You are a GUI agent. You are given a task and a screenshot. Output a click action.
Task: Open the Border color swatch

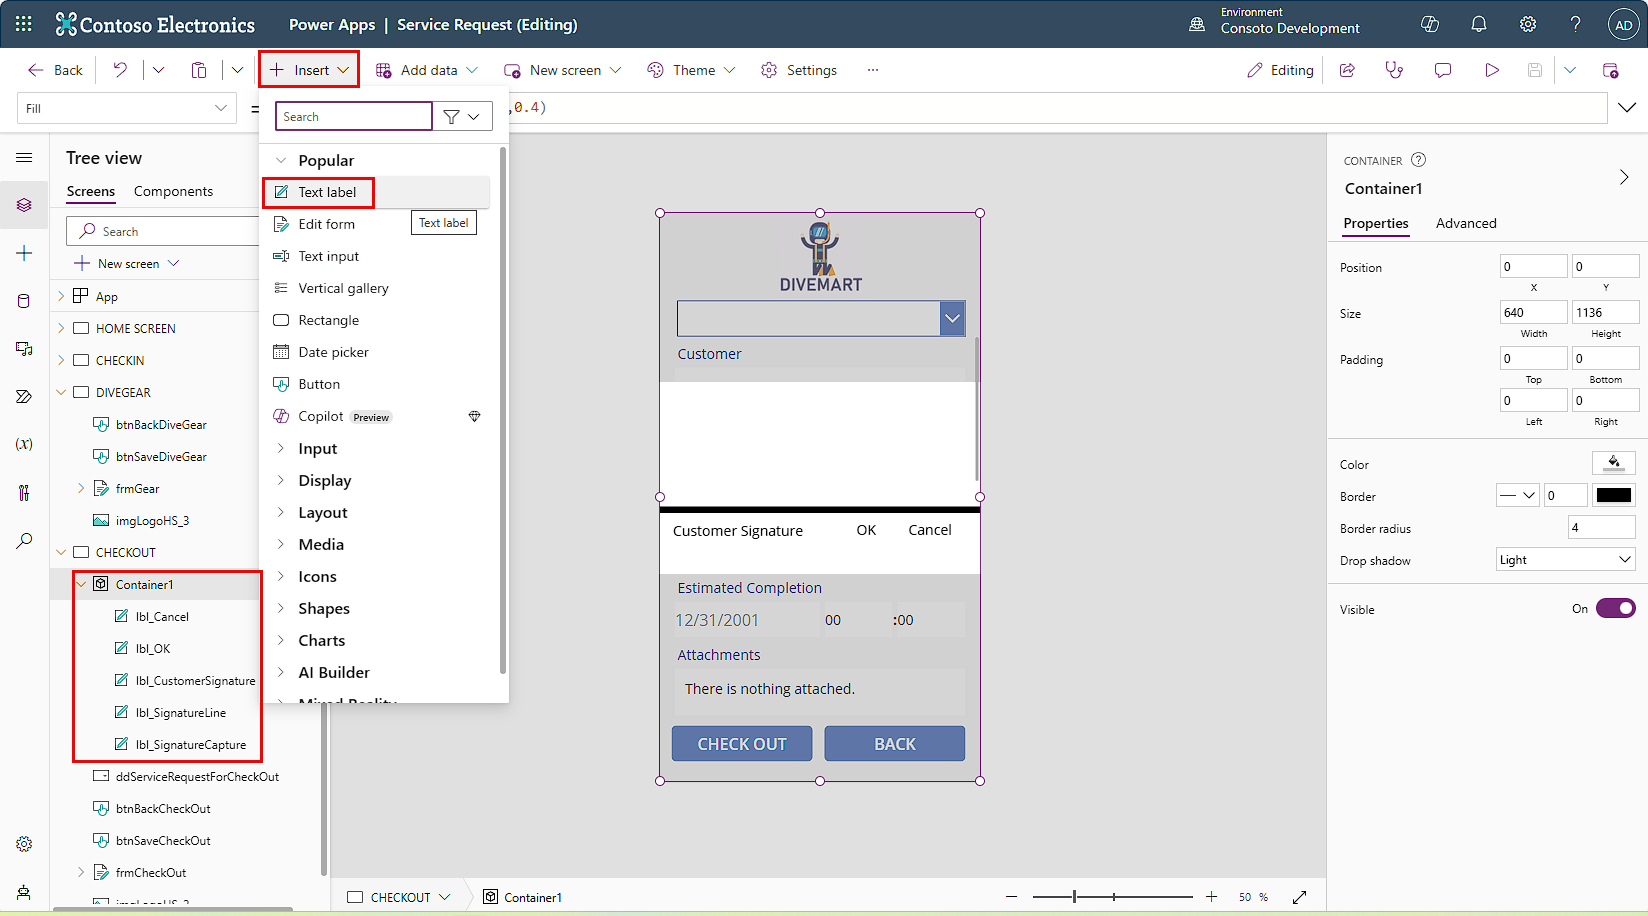(x=1613, y=494)
